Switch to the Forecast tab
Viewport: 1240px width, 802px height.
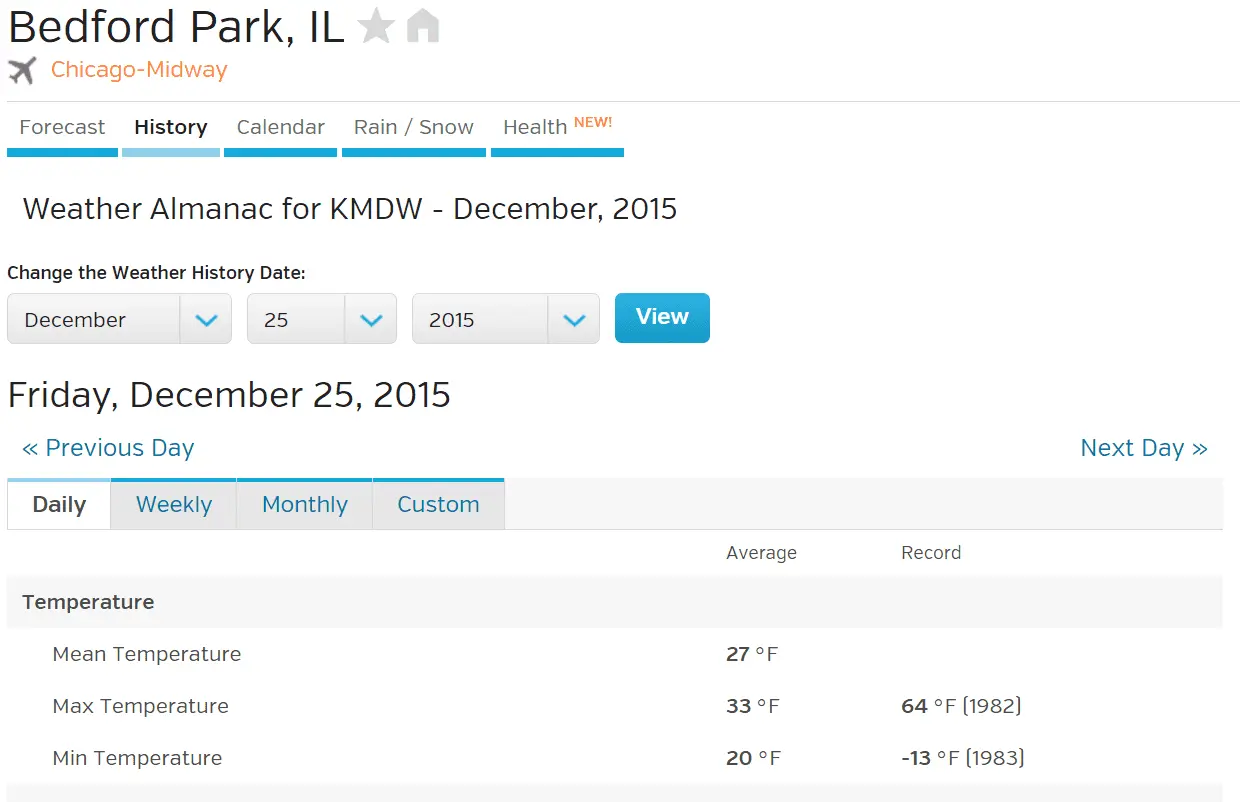pos(62,128)
